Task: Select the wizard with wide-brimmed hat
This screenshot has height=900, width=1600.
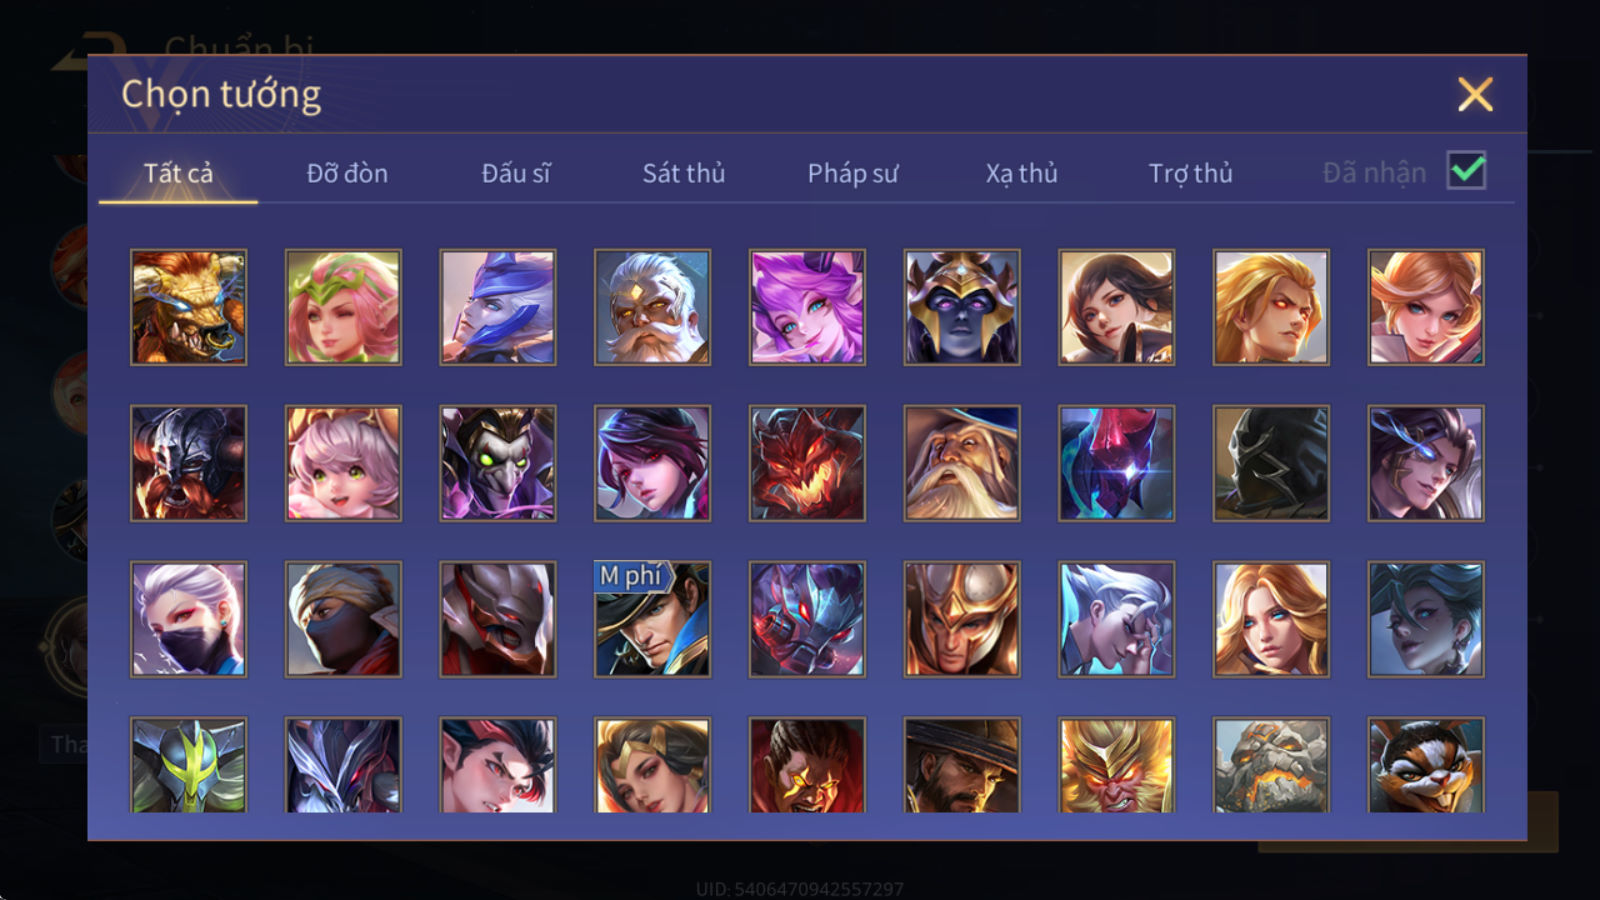Action: pos(962,463)
